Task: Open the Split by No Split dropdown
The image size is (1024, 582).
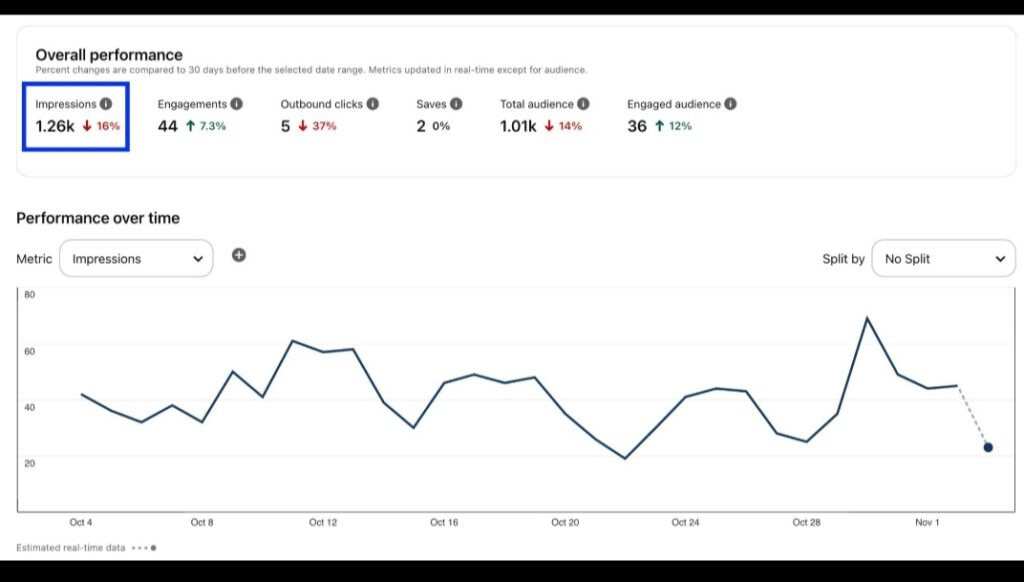Action: coord(943,258)
